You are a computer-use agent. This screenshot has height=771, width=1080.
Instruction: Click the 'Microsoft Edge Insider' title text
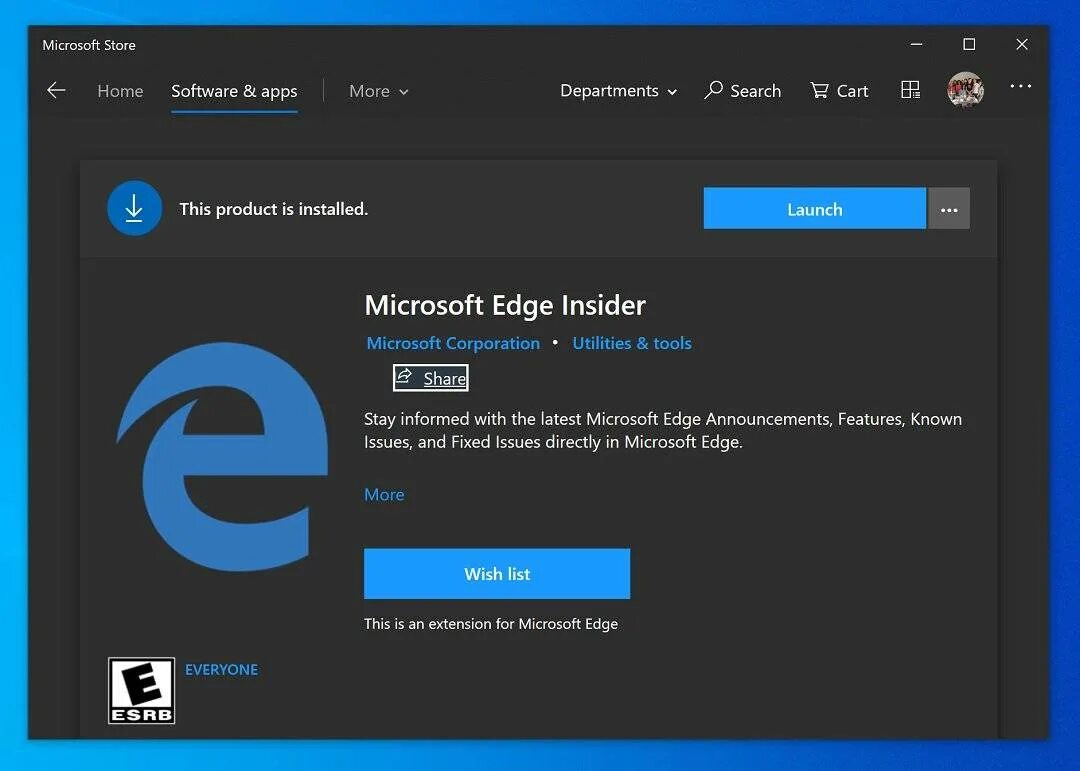pyautogui.click(x=505, y=305)
